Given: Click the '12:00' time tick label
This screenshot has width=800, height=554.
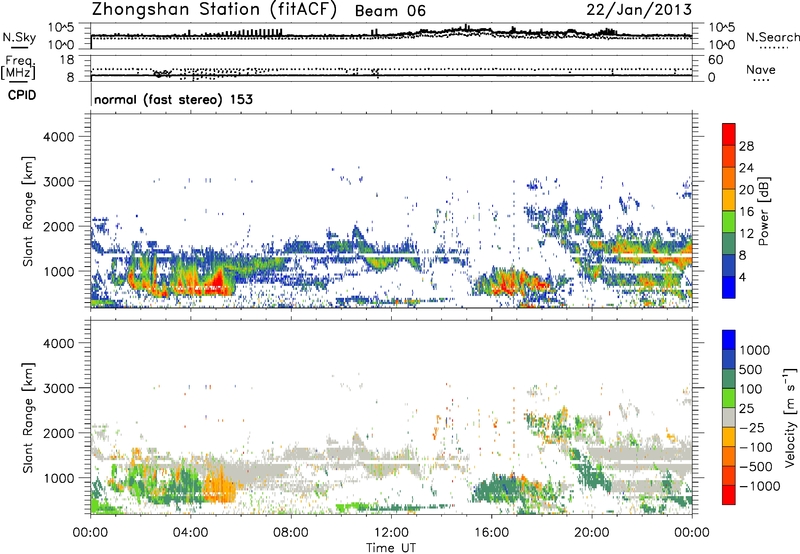Looking at the screenshot, I should 391,533.
